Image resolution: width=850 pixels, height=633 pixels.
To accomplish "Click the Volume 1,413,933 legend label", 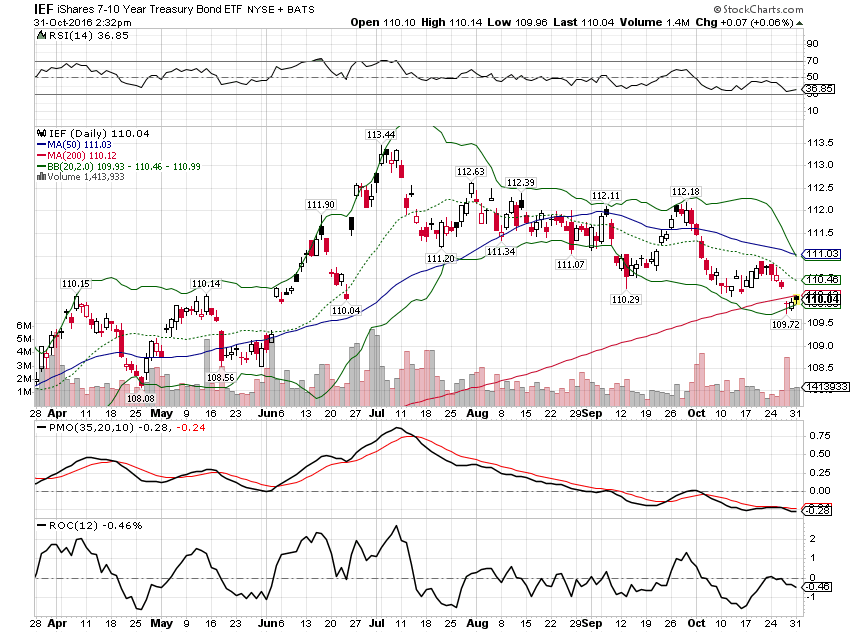I will point(86,177).
